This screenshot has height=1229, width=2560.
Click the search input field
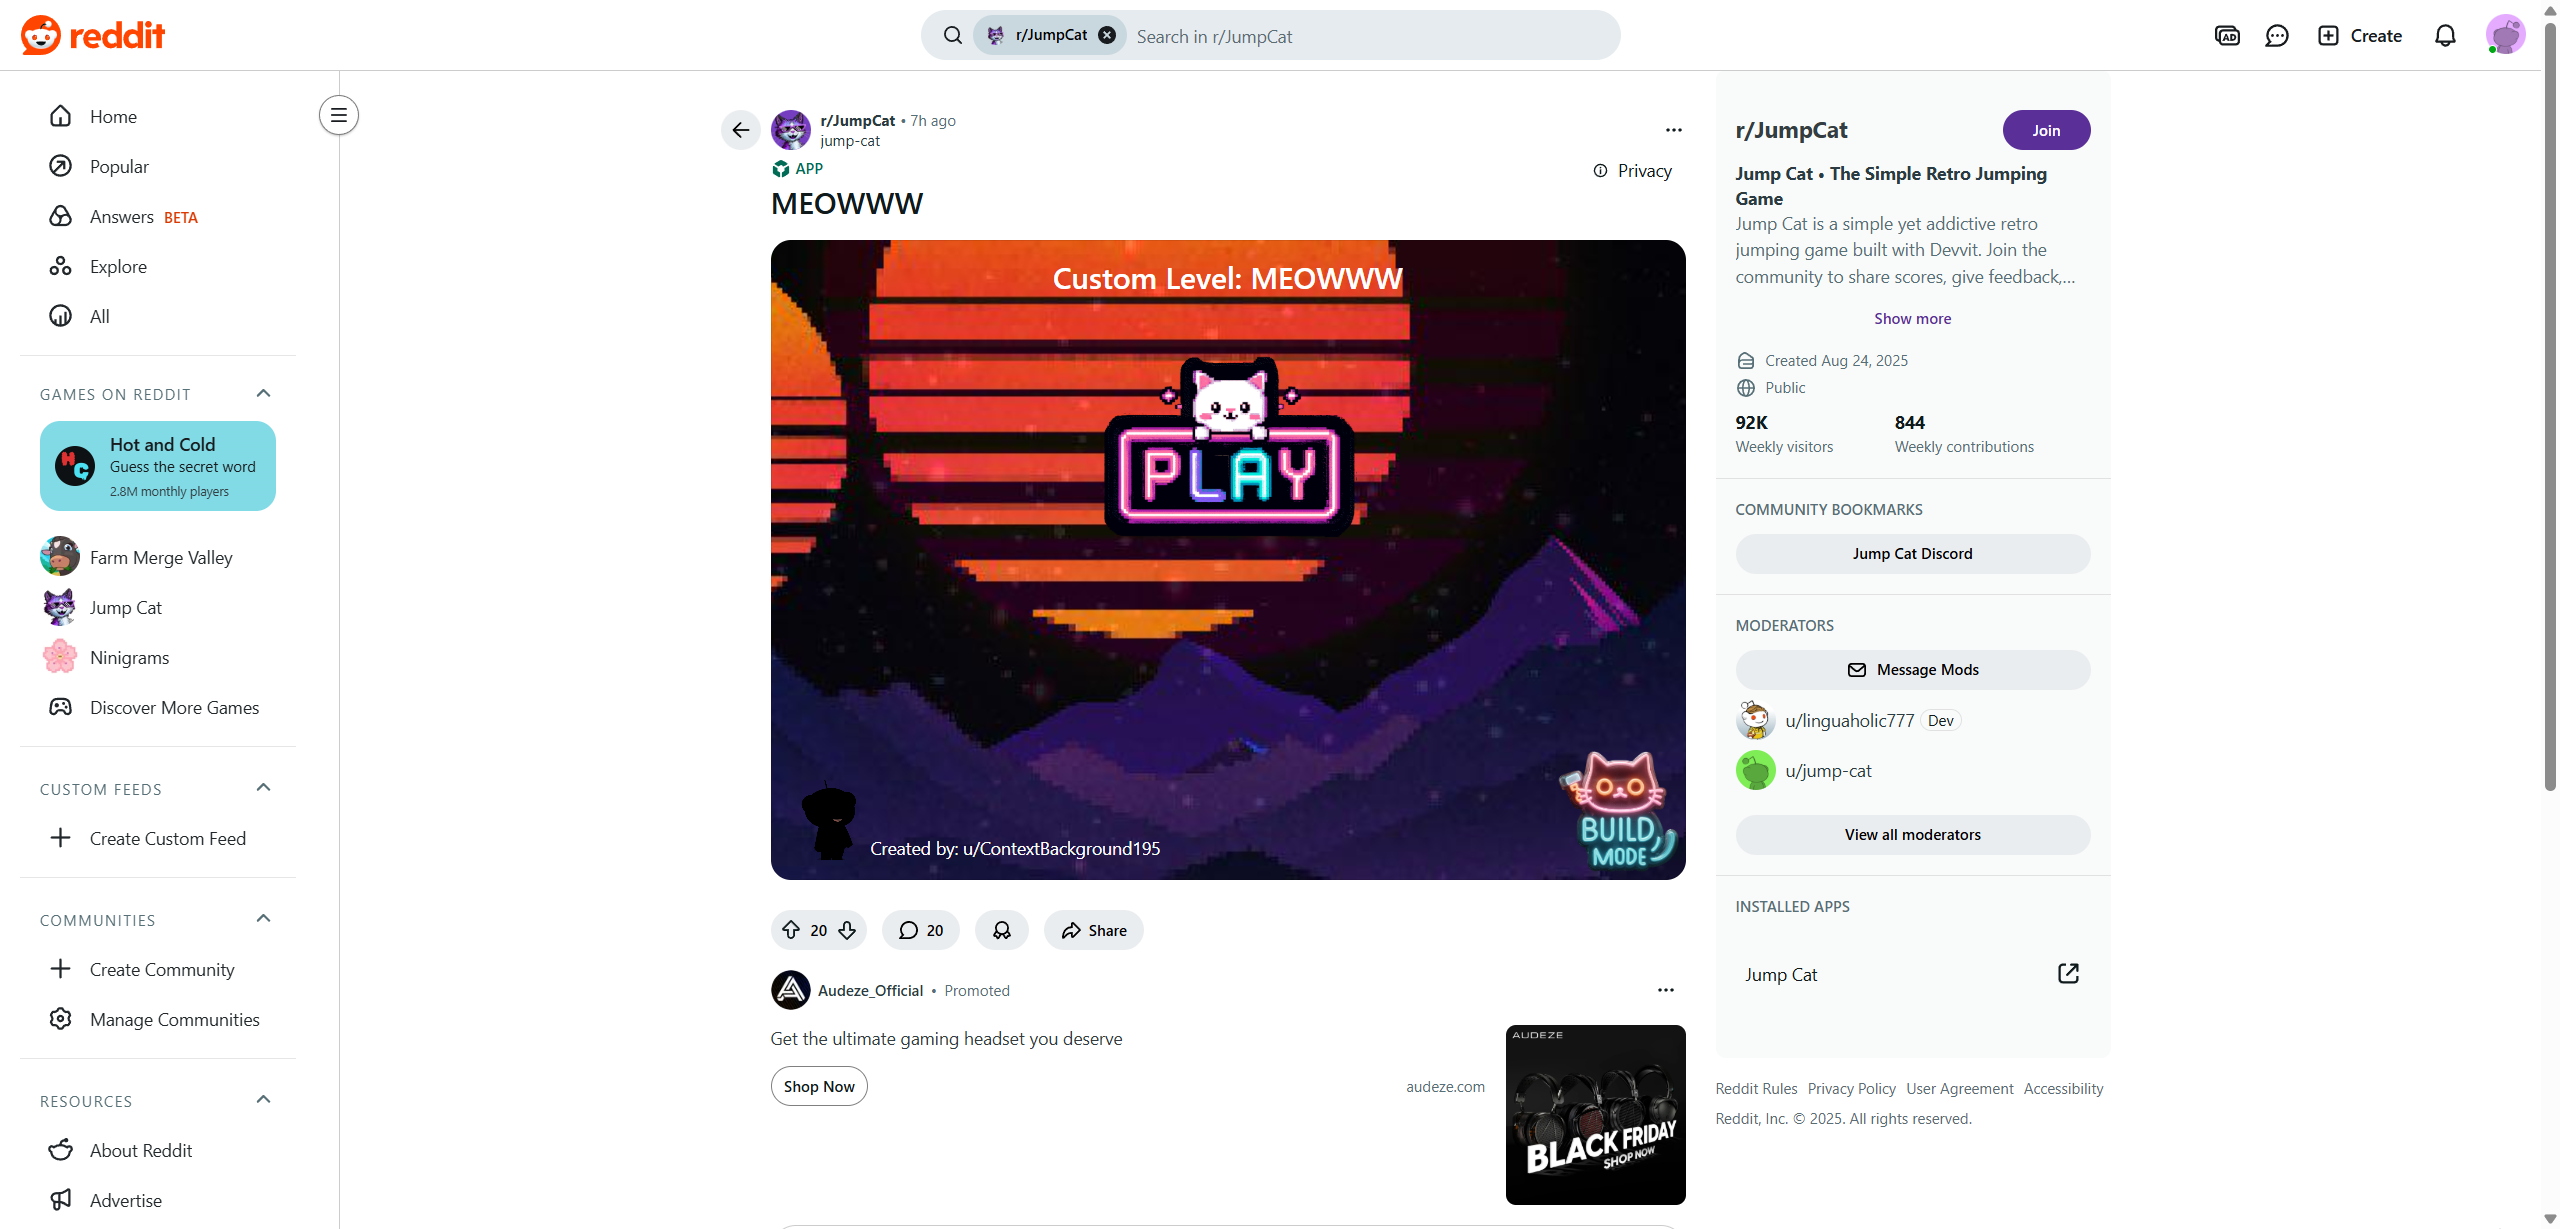1370,36
